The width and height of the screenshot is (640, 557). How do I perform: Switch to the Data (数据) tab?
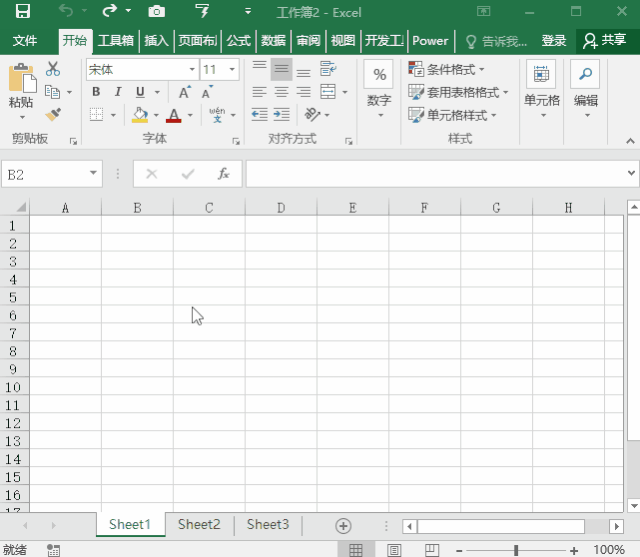point(273,40)
